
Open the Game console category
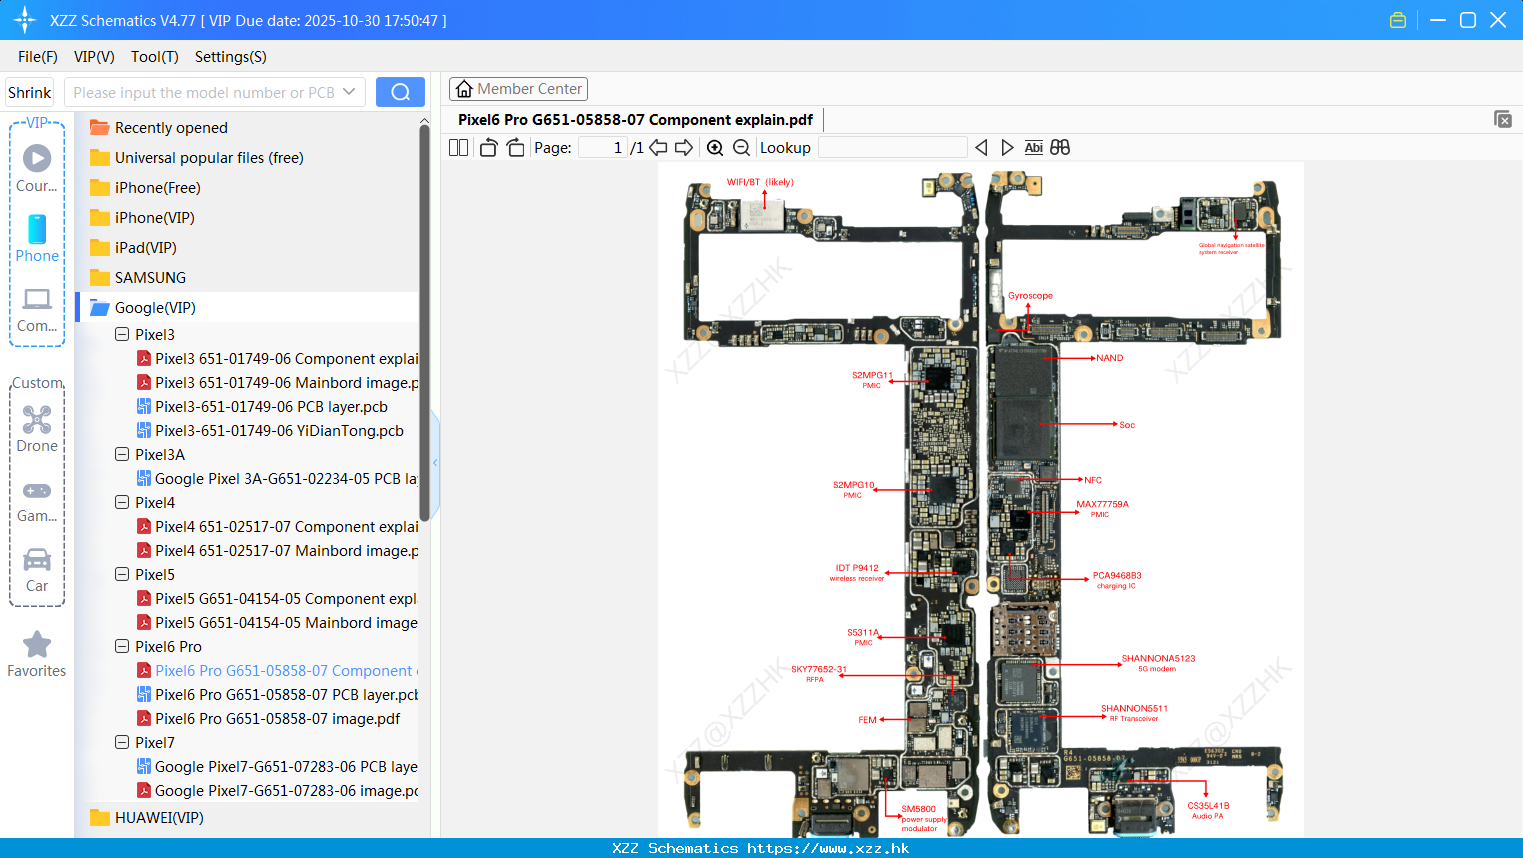coord(37,501)
